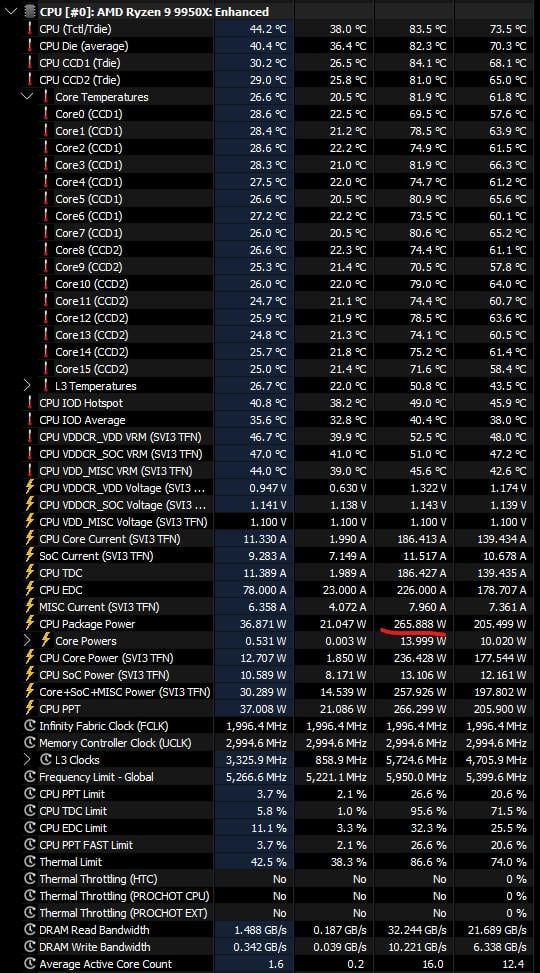The height and width of the screenshot is (973, 540).
Task: Select the Thermal Throttling (PROCHOT CPU) label
Action: pos(124,896)
